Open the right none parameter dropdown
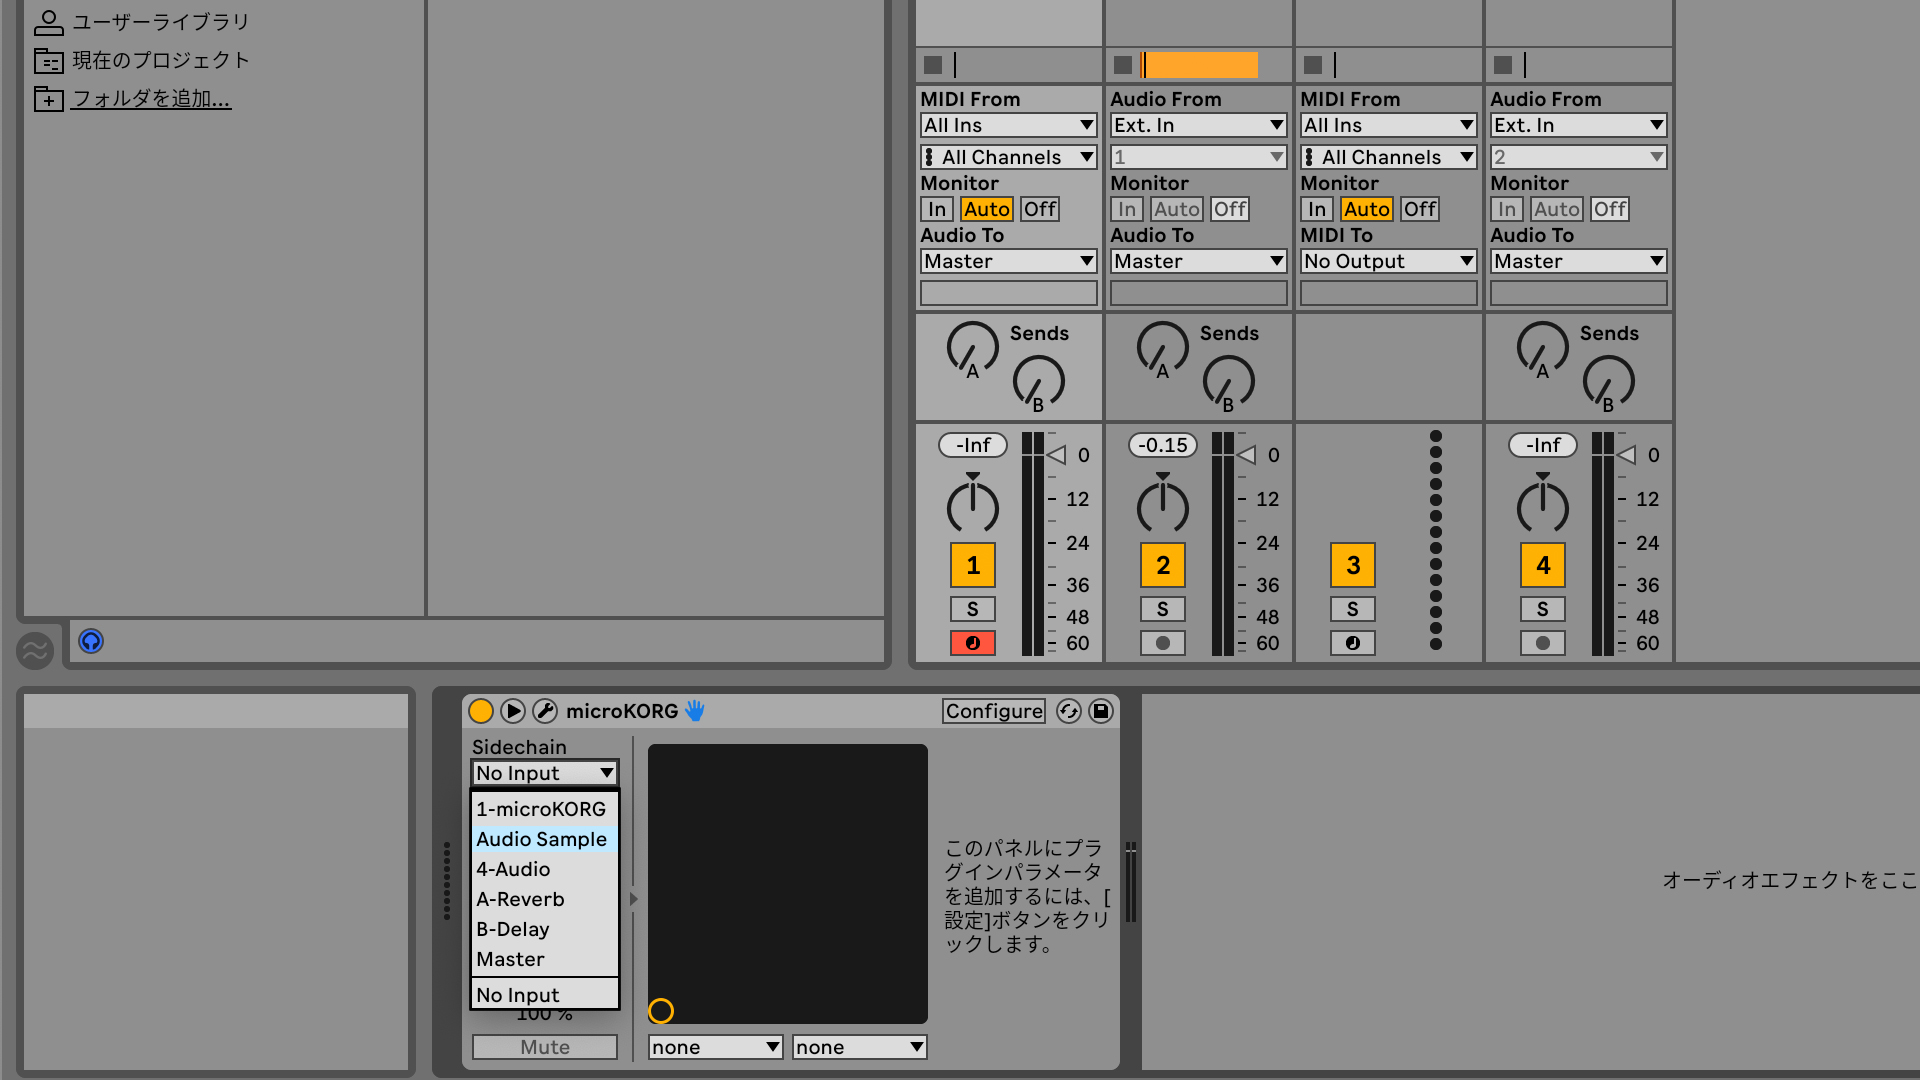The height and width of the screenshot is (1080, 1920). (860, 1047)
